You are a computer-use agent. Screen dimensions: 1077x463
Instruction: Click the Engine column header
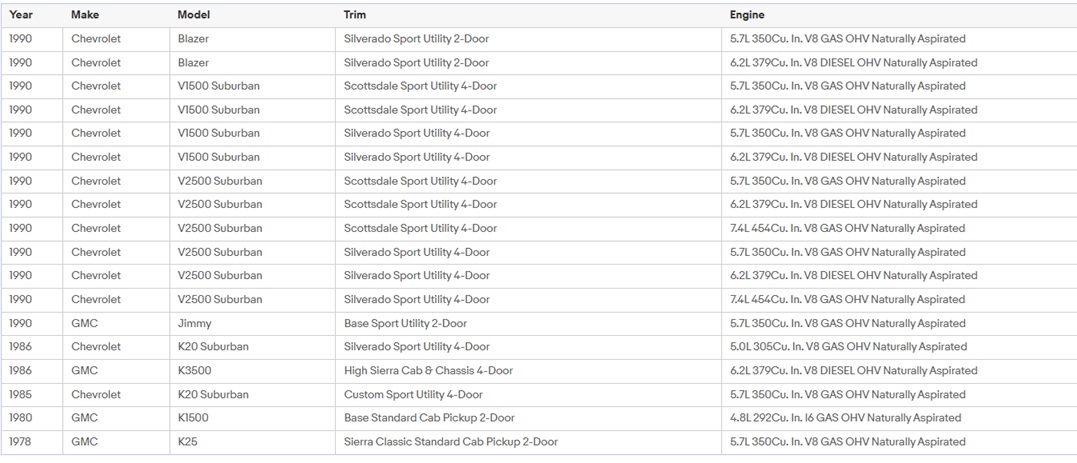[x=747, y=15]
